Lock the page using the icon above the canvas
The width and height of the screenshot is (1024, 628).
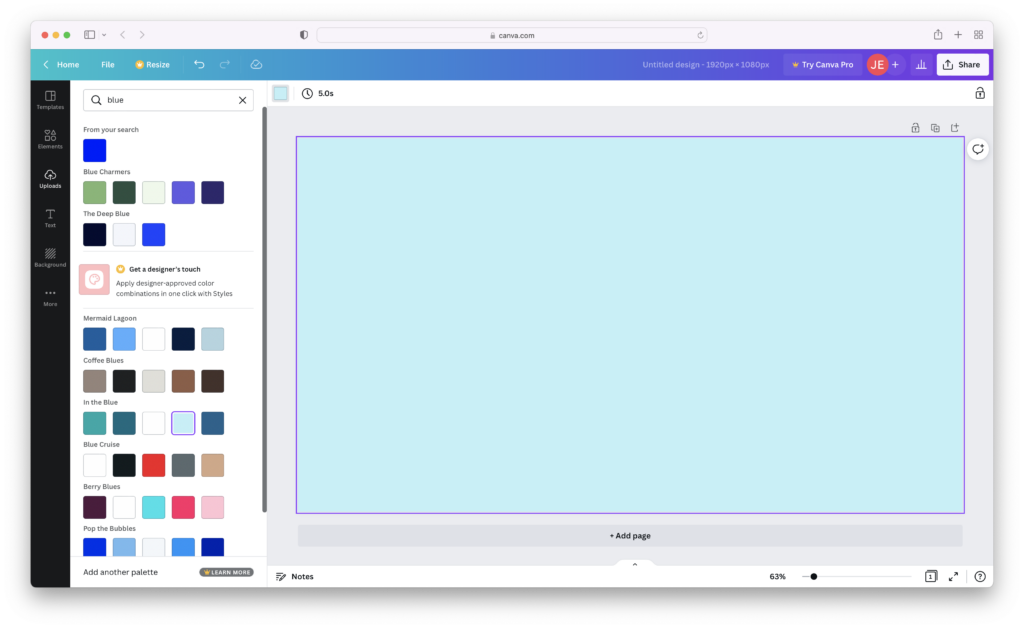(916, 128)
